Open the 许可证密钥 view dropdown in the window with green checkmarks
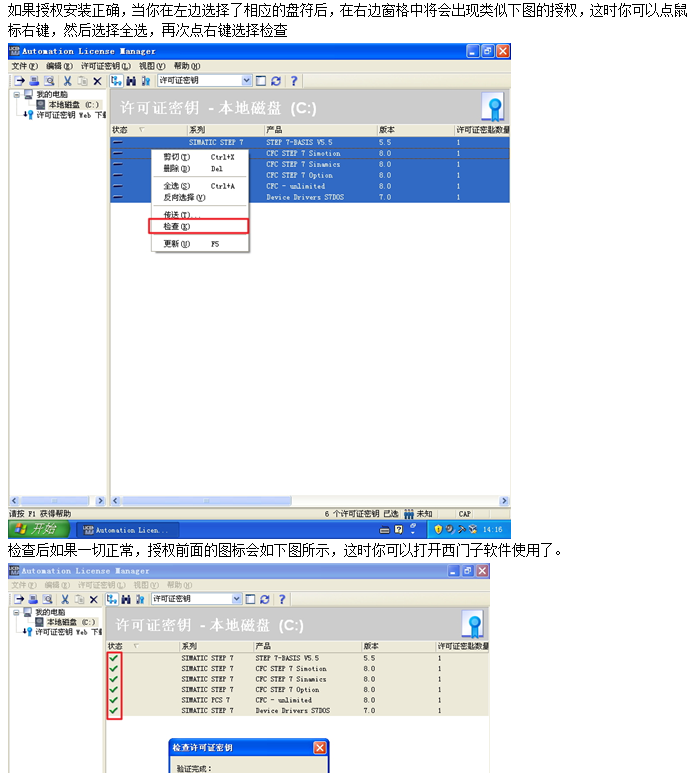 (x=237, y=598)
